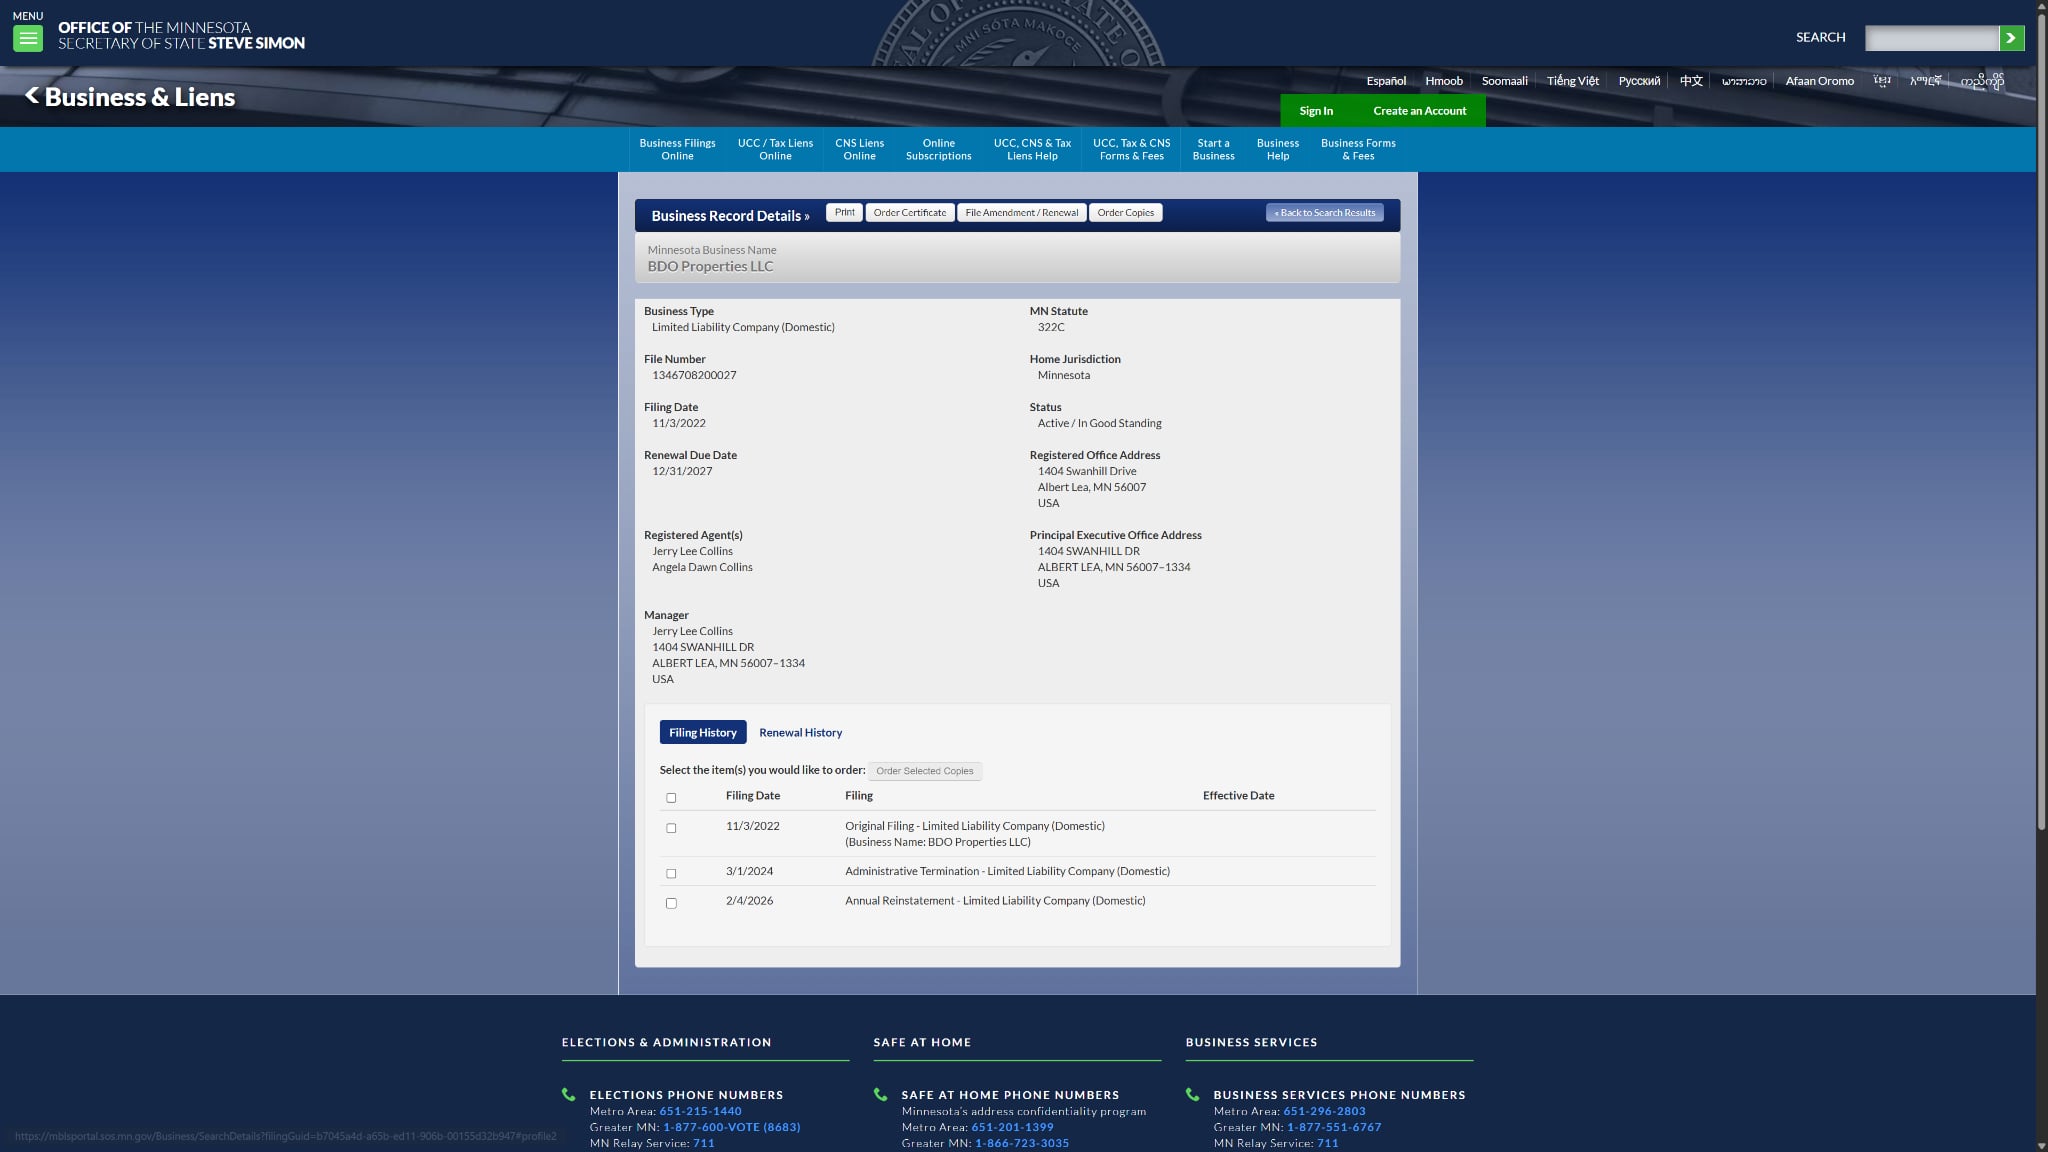The image size is (2048, 1152).
Task: Open UCC, Tax & CNS Forms & Fees
Action: tap(1131, 150)
